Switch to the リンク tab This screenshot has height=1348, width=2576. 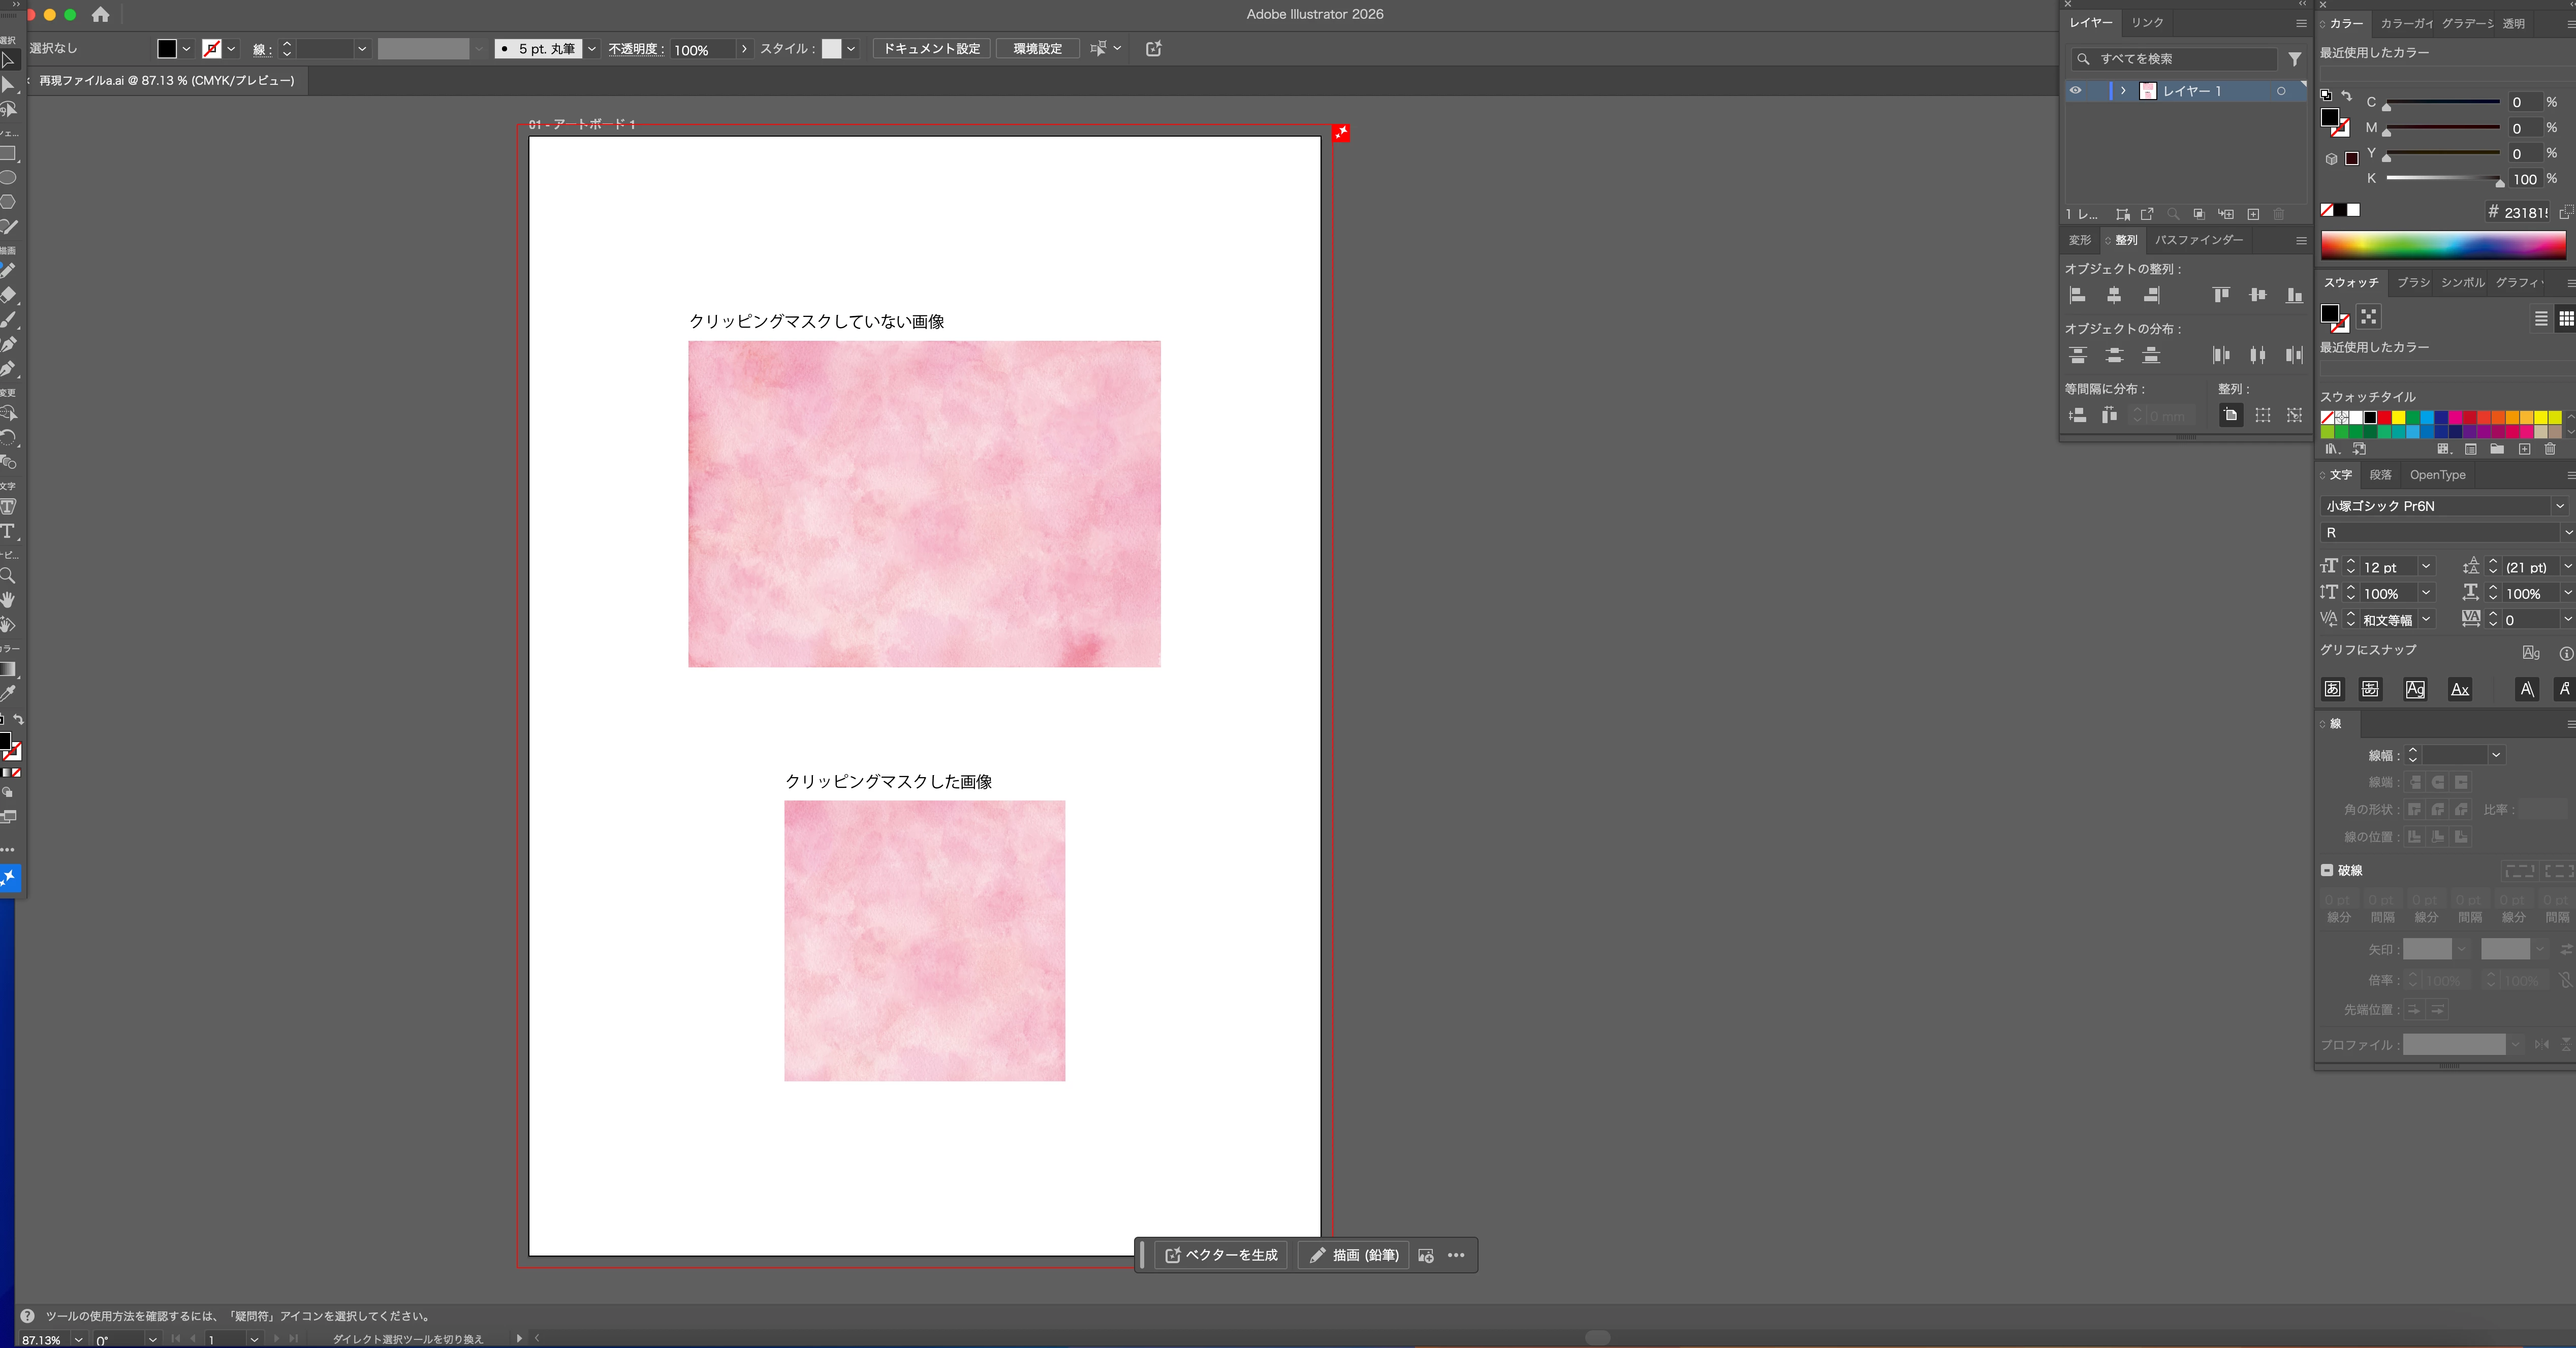[x=2146, y=23]
